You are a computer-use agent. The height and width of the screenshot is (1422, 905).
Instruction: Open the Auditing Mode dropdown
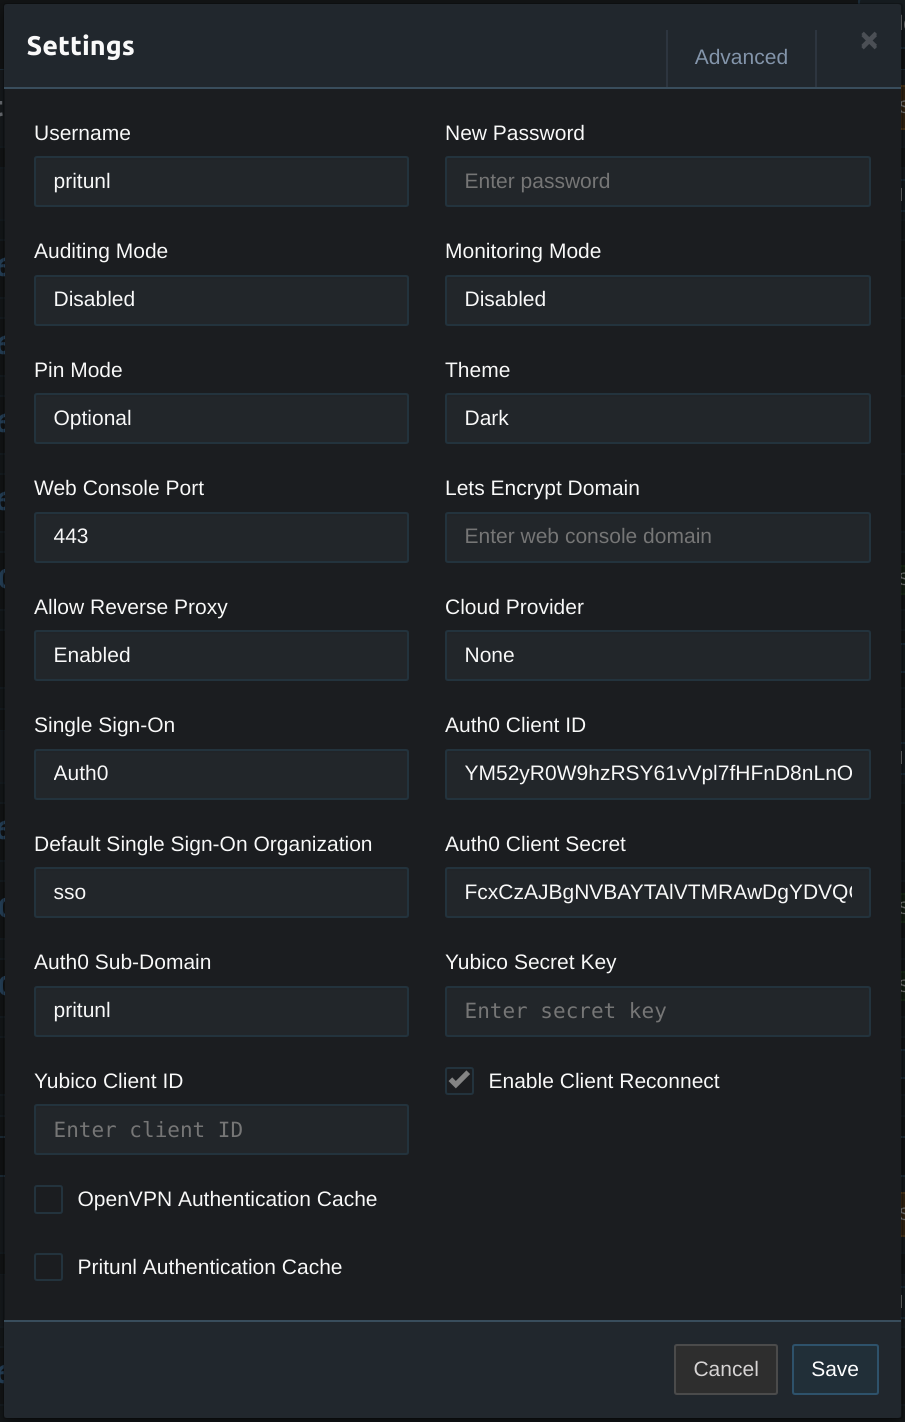[x=221, y=300]
